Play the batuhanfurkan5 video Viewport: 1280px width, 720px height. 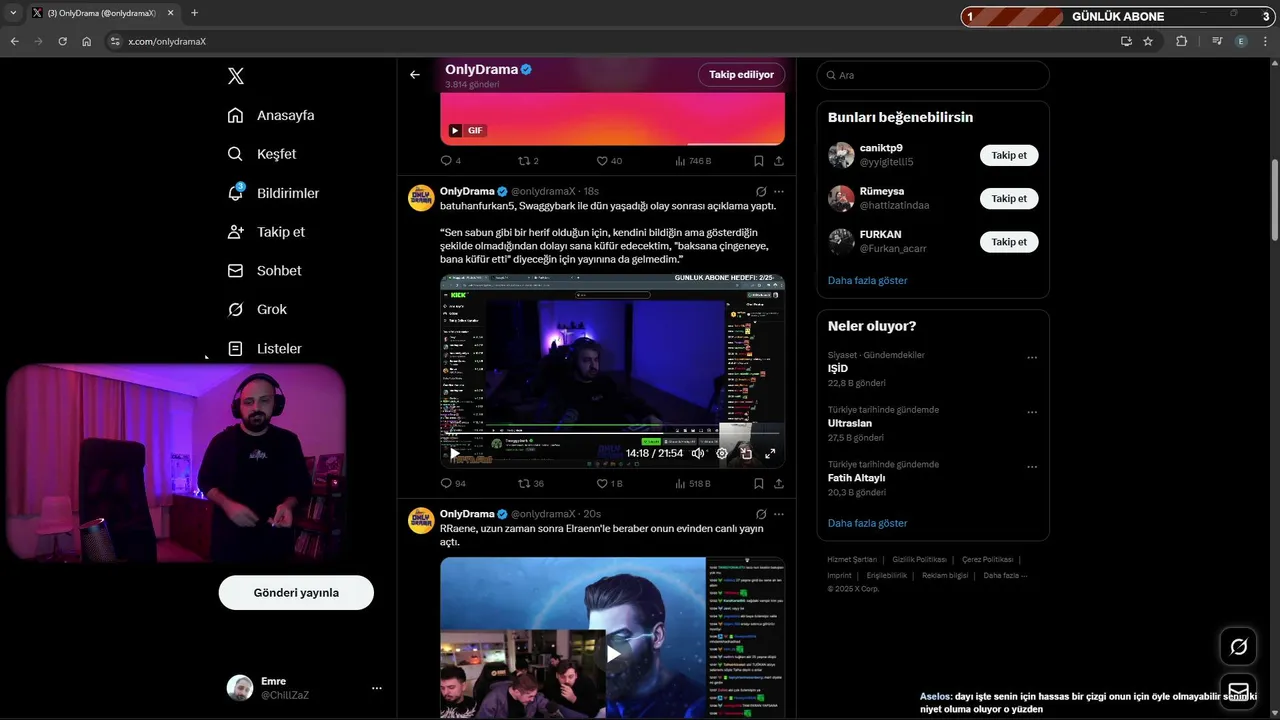pos(455,453)
